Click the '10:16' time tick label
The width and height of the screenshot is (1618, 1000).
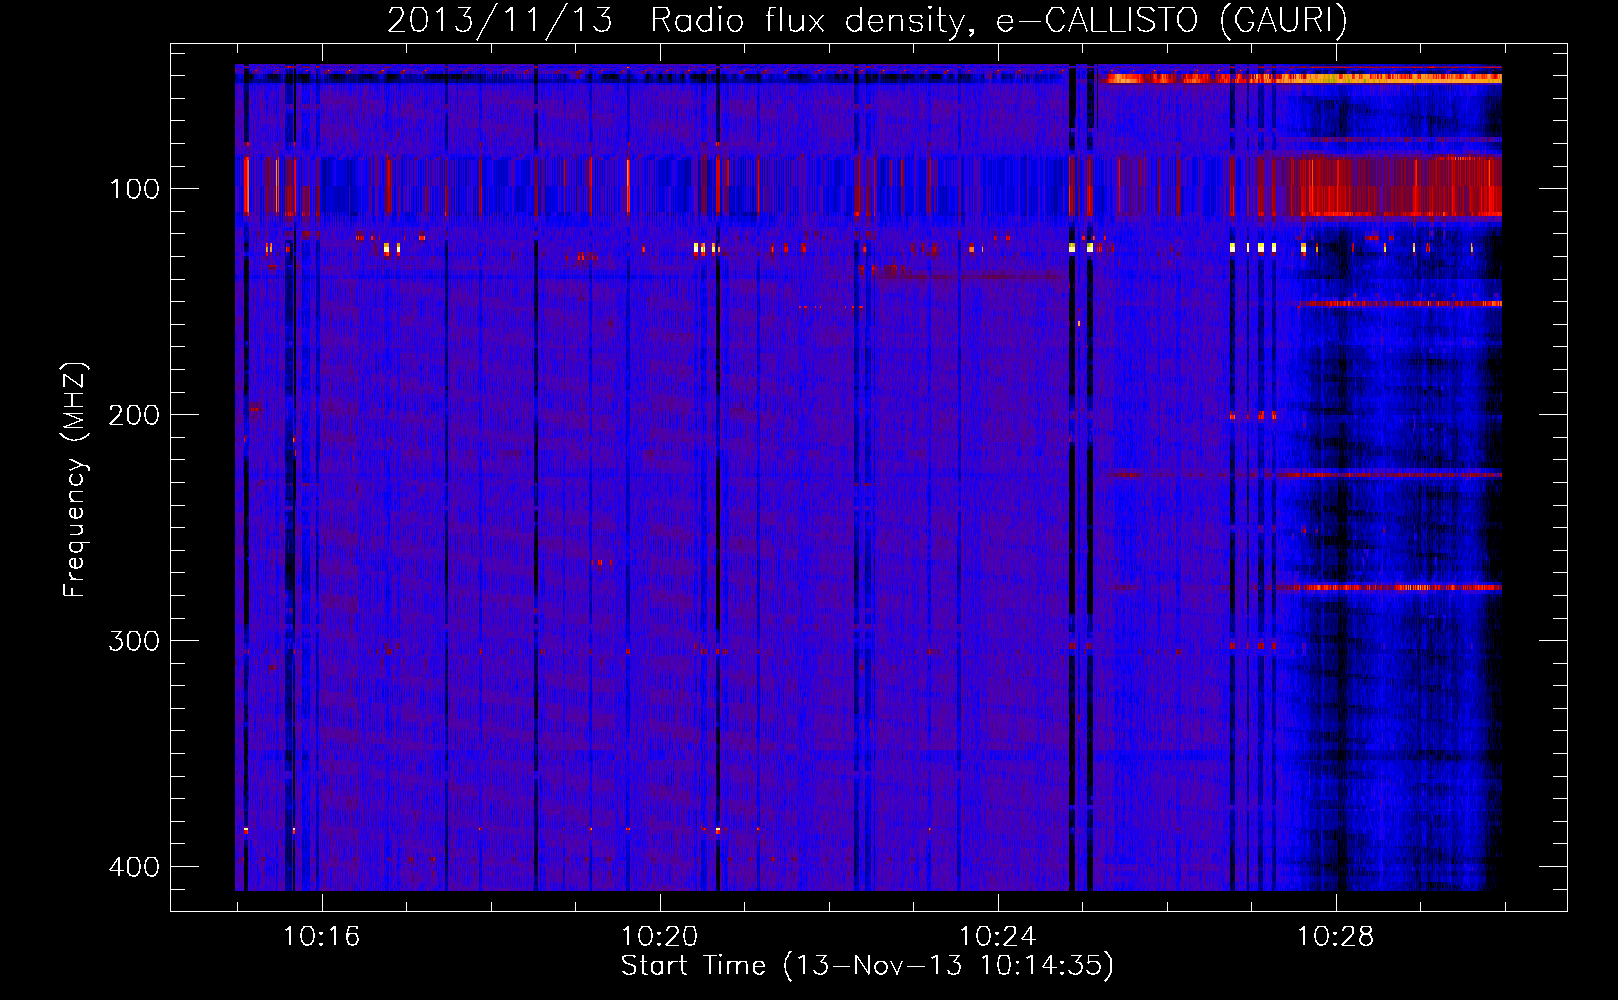tap(321, 937)
